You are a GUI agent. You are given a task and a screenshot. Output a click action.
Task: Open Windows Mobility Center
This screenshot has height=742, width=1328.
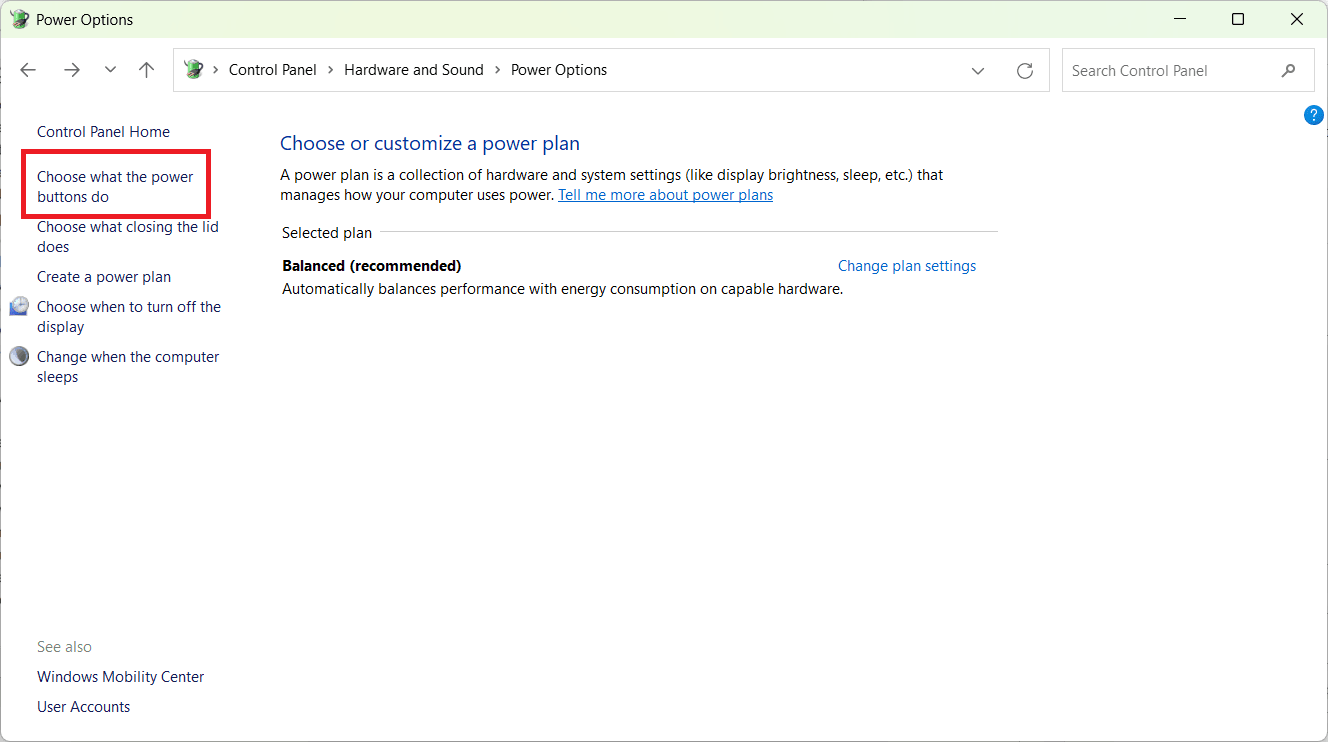120,677
